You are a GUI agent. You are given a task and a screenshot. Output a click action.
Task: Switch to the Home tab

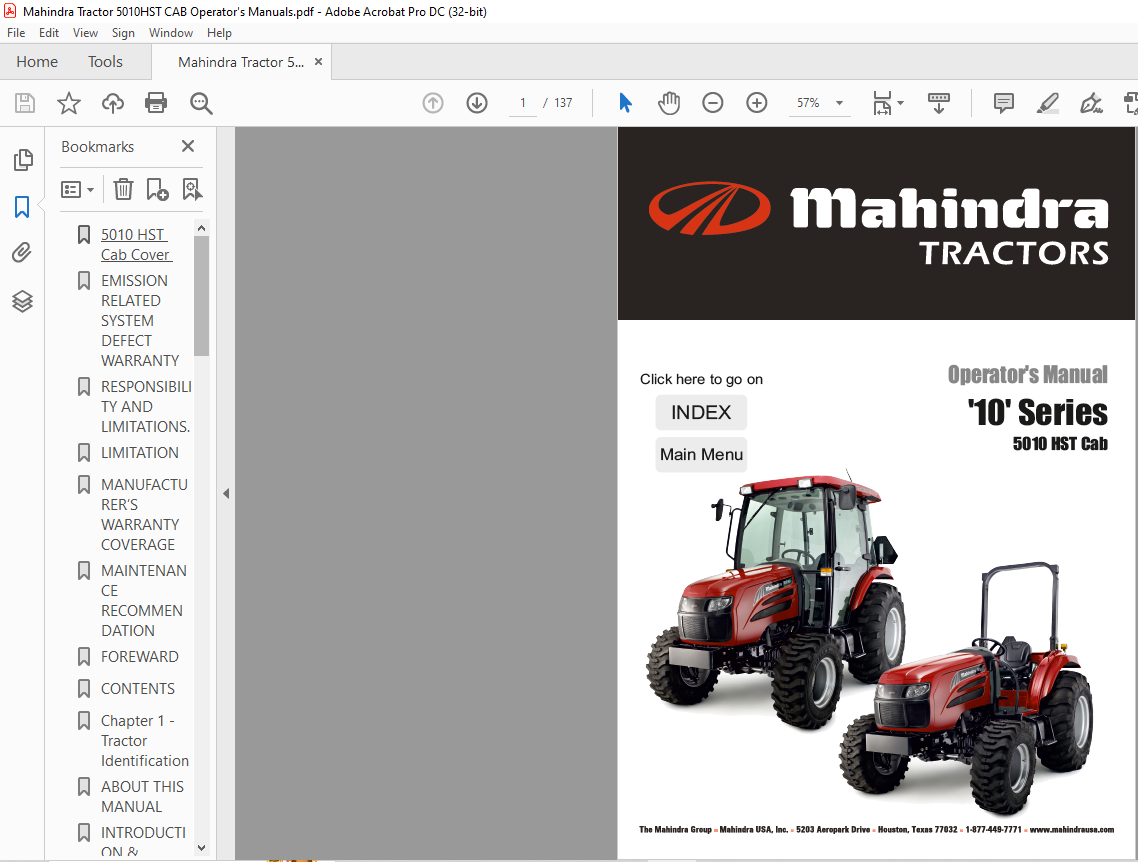click(x=37, y=62)
